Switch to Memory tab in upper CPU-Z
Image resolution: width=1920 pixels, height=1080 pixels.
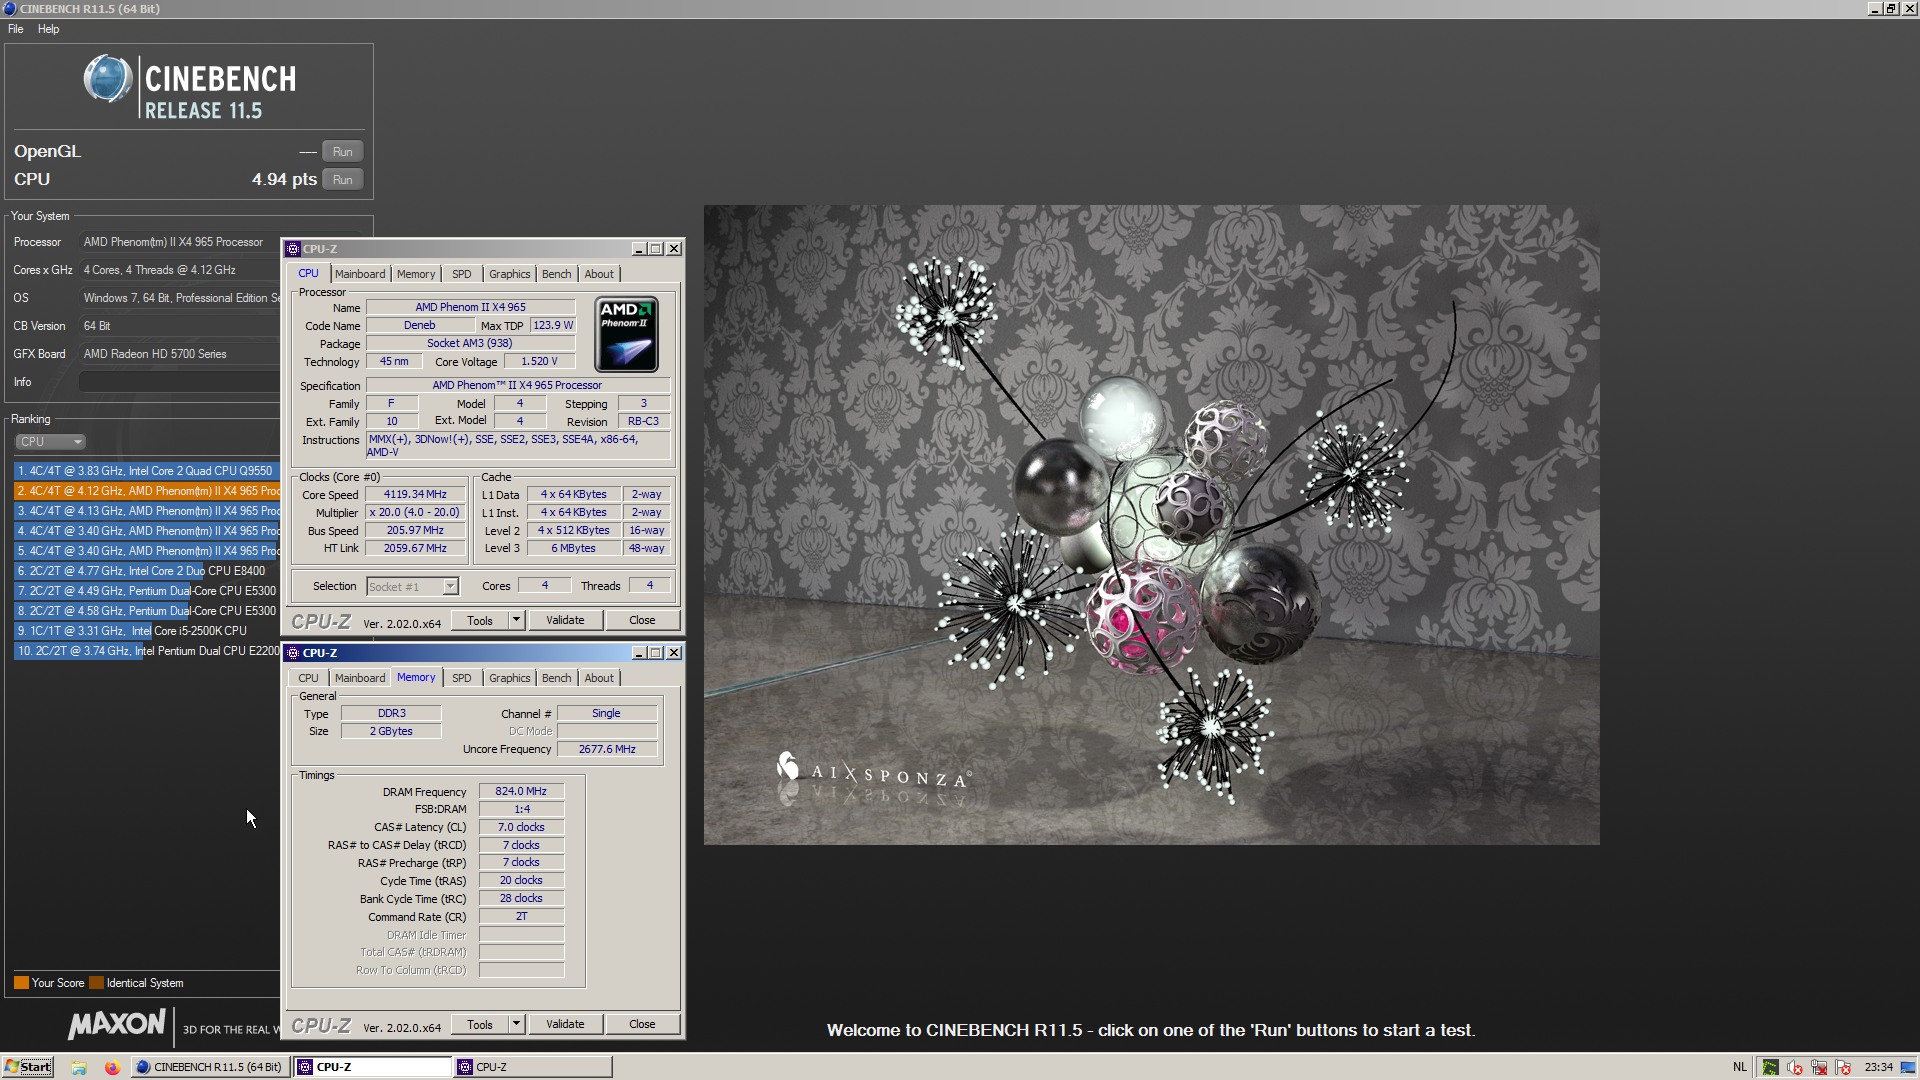coord(416,274)
